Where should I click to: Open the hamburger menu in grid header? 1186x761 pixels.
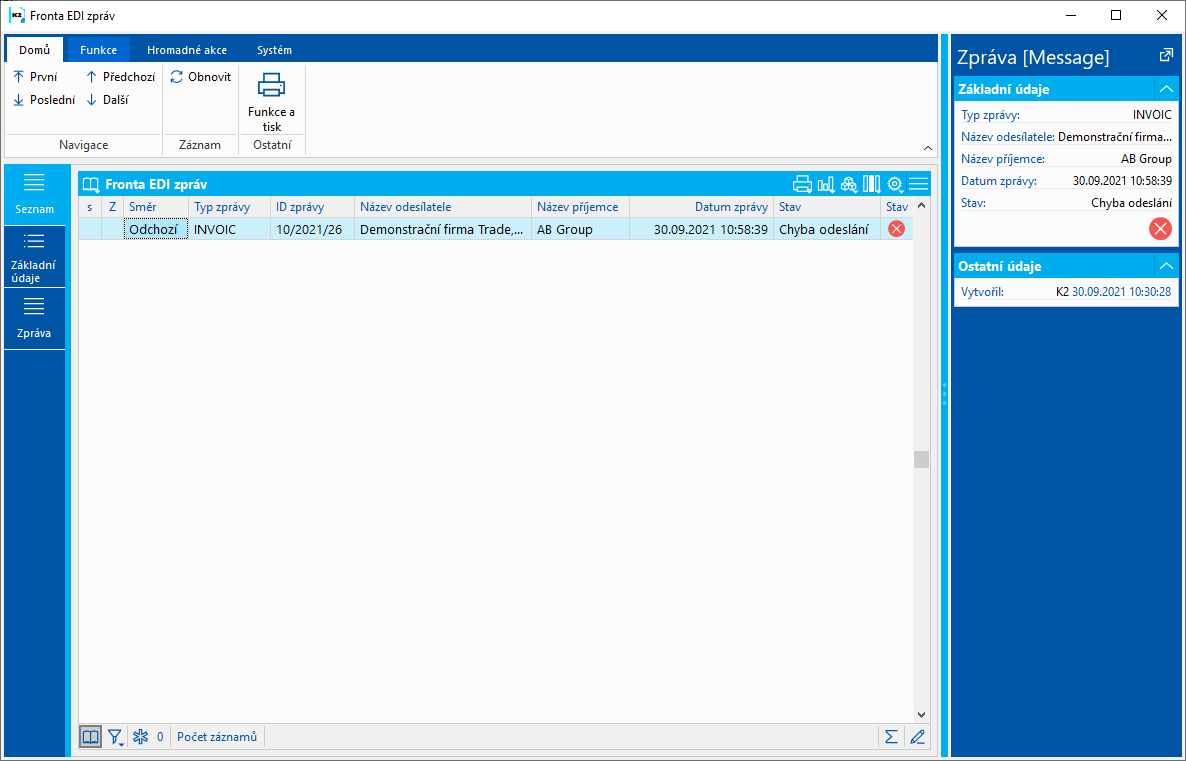tap(918, 184)
